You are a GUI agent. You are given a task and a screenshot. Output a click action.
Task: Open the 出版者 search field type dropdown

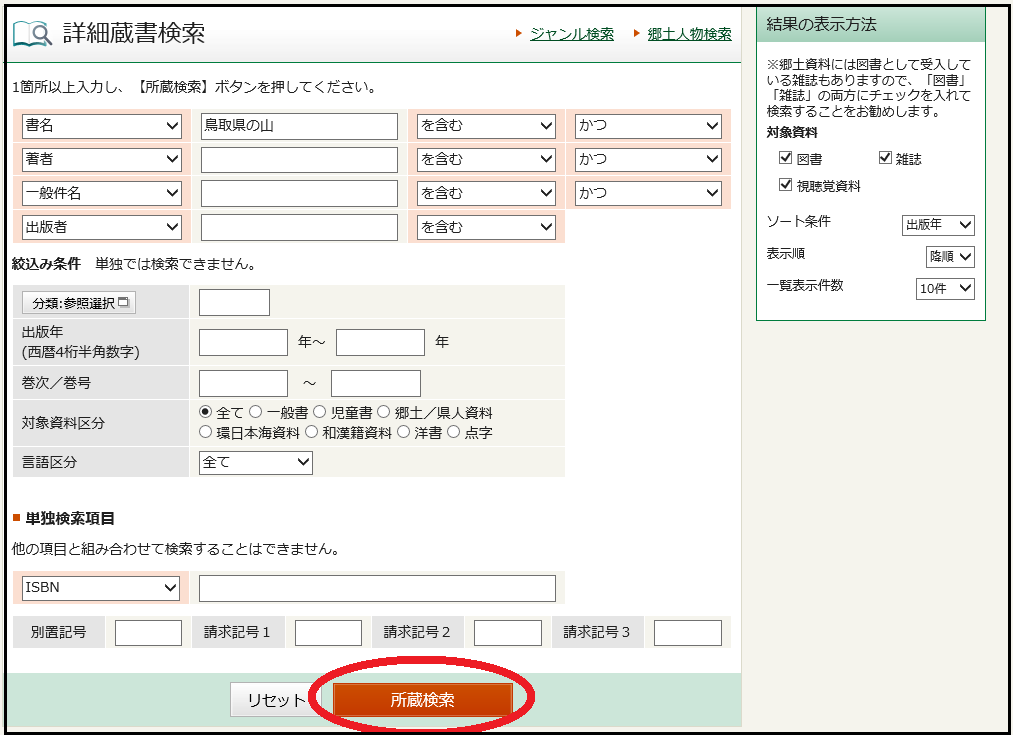coord(102,227)
